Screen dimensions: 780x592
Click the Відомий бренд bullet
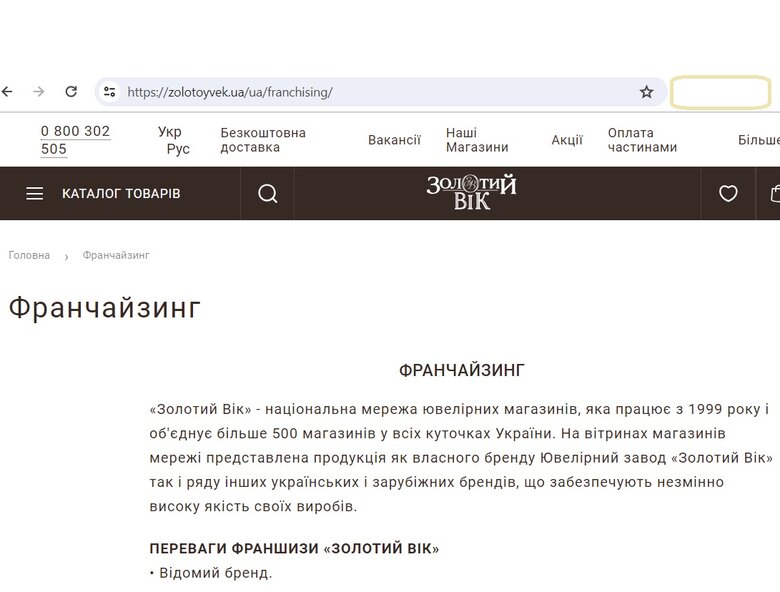[x=211, y=573]
